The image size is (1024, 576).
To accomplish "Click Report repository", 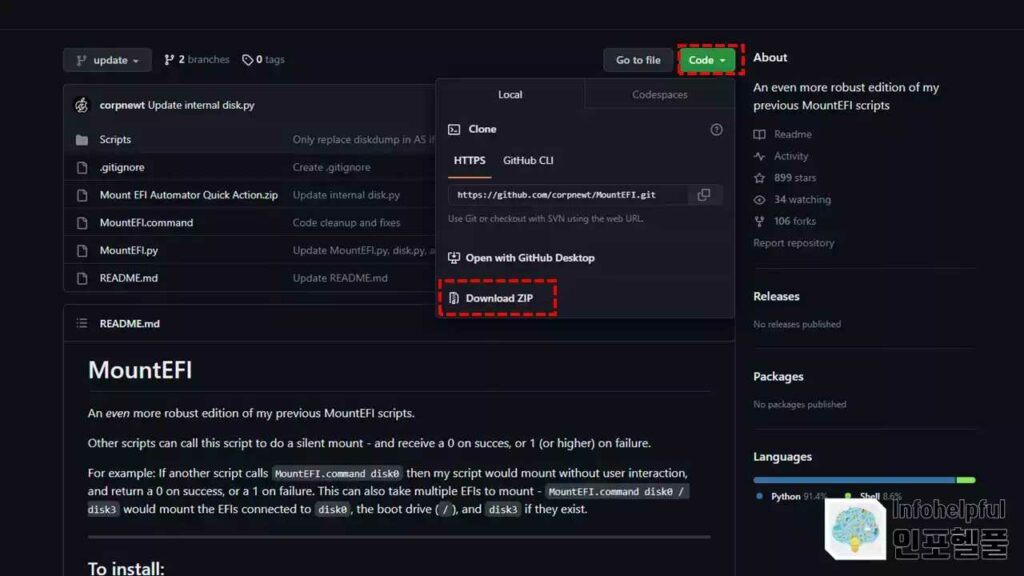I will [x=793, y=243].
